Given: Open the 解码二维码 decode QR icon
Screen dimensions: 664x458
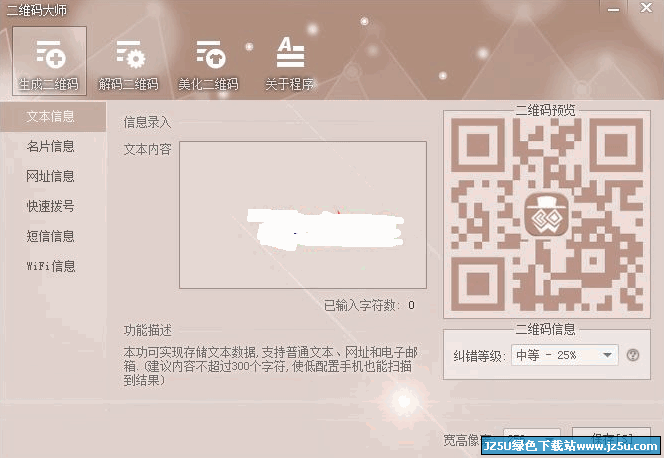Looking at the screenshot, I should [129, 63].
